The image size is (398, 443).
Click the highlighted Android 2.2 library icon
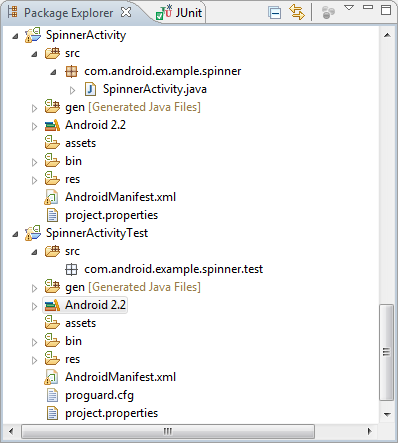pos(52,305)
